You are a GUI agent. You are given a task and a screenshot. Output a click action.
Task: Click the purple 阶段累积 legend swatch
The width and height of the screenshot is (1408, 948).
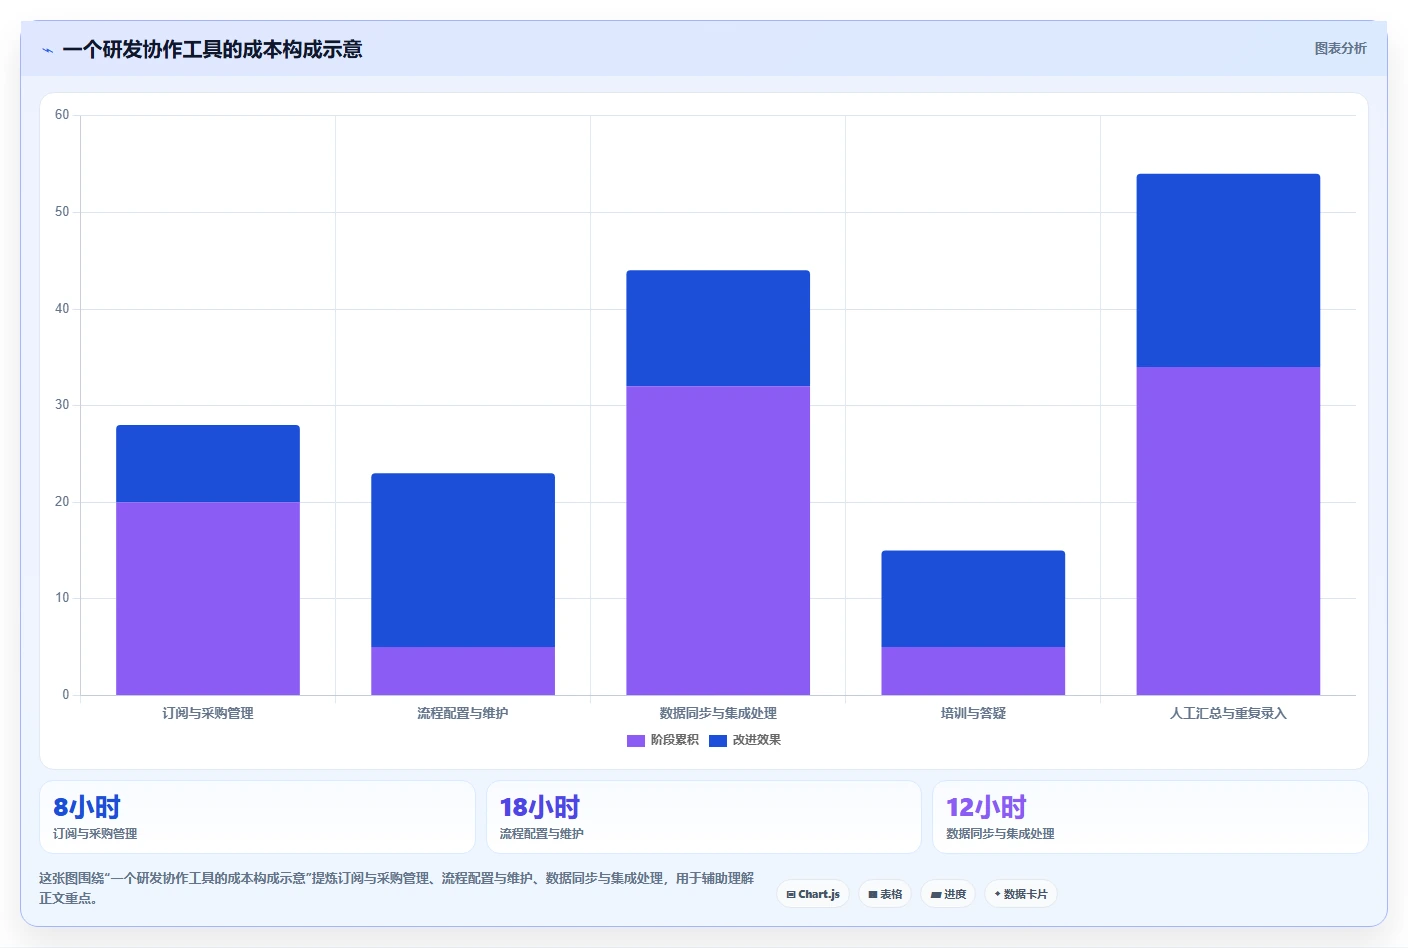tap(636, 741)
